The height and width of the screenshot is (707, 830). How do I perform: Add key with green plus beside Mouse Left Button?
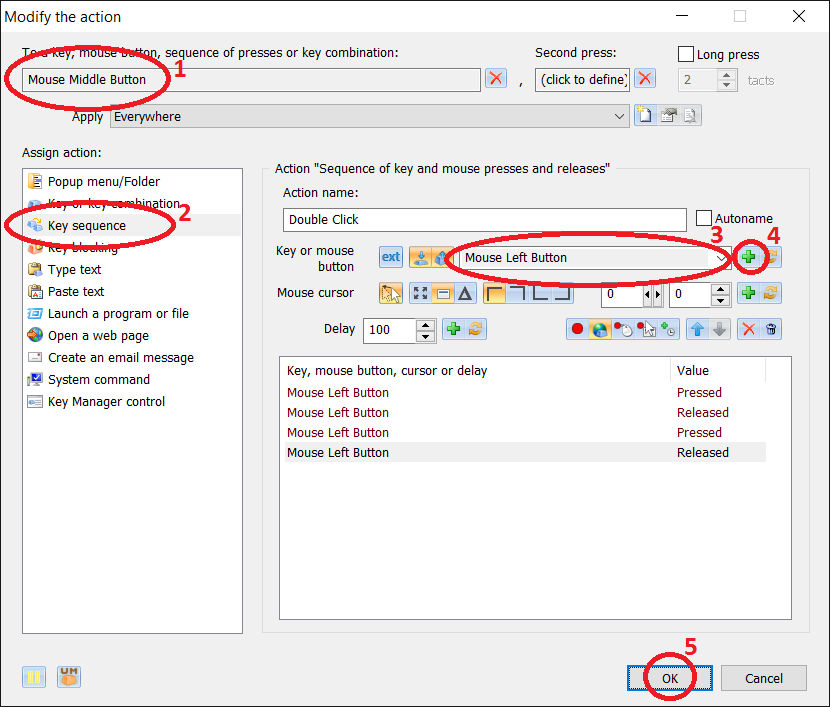[x=748, y=257]
